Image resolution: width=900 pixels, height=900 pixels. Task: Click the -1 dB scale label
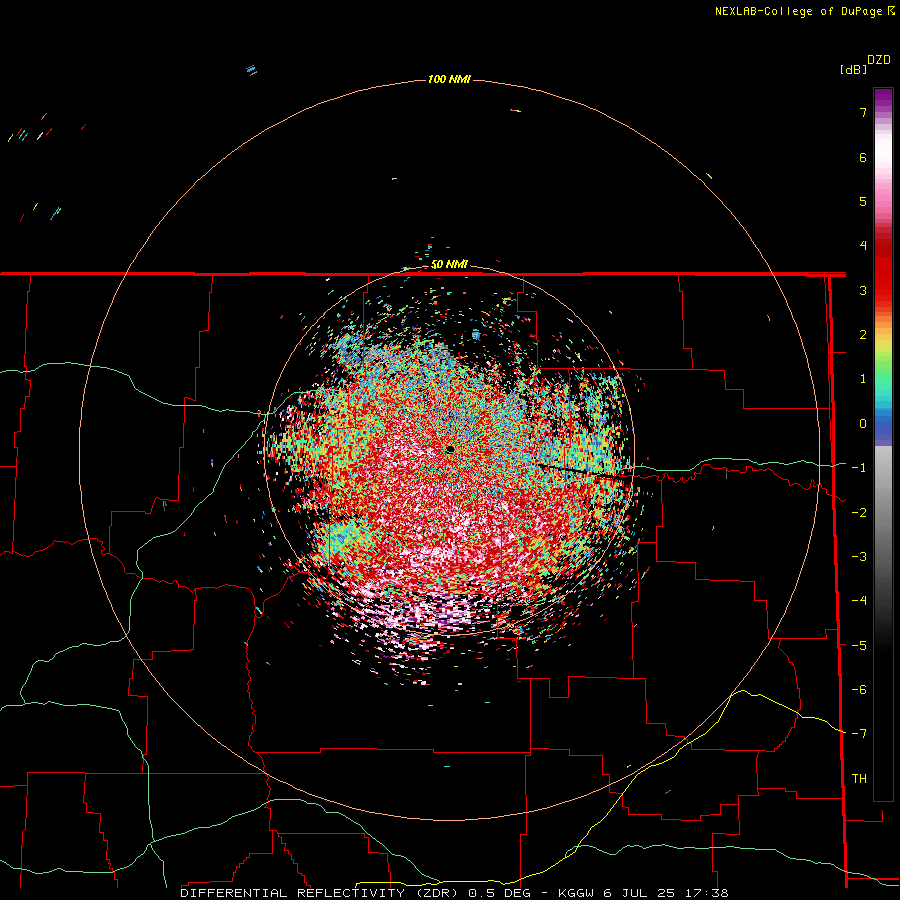click(x=859, y=468)
